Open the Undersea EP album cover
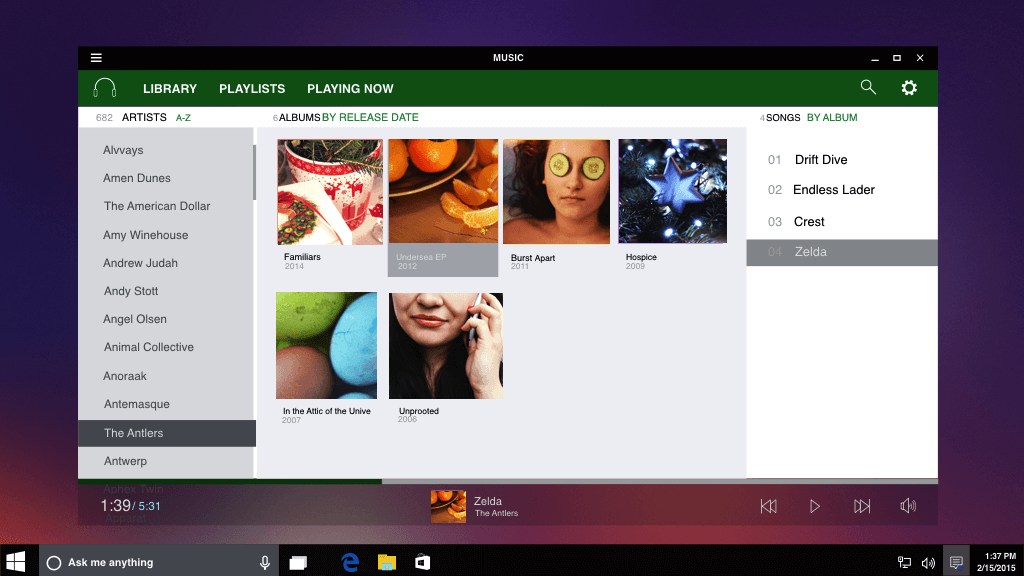The height and width of the screenshot is (576, 1024). click(443, 191)
